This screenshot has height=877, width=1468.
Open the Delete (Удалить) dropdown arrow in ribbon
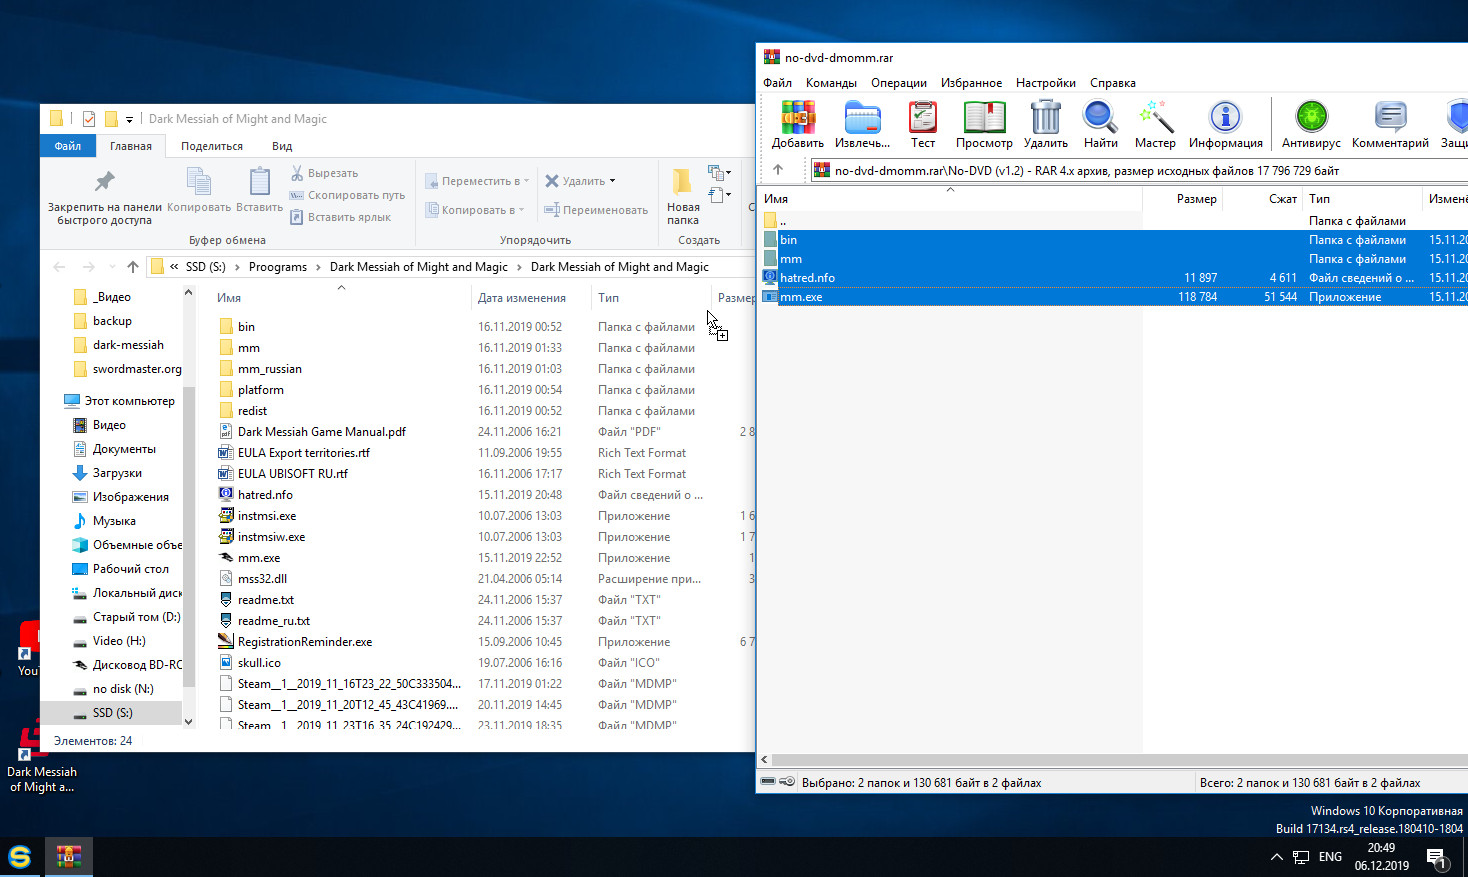pyautogui.click(x=612, y=181)
